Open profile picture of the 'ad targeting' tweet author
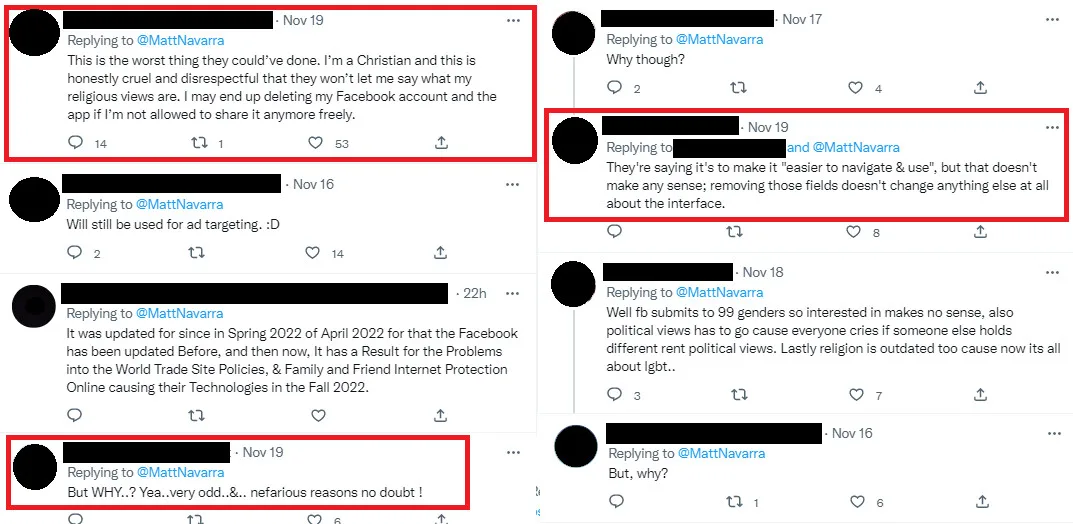 (34, 197)
